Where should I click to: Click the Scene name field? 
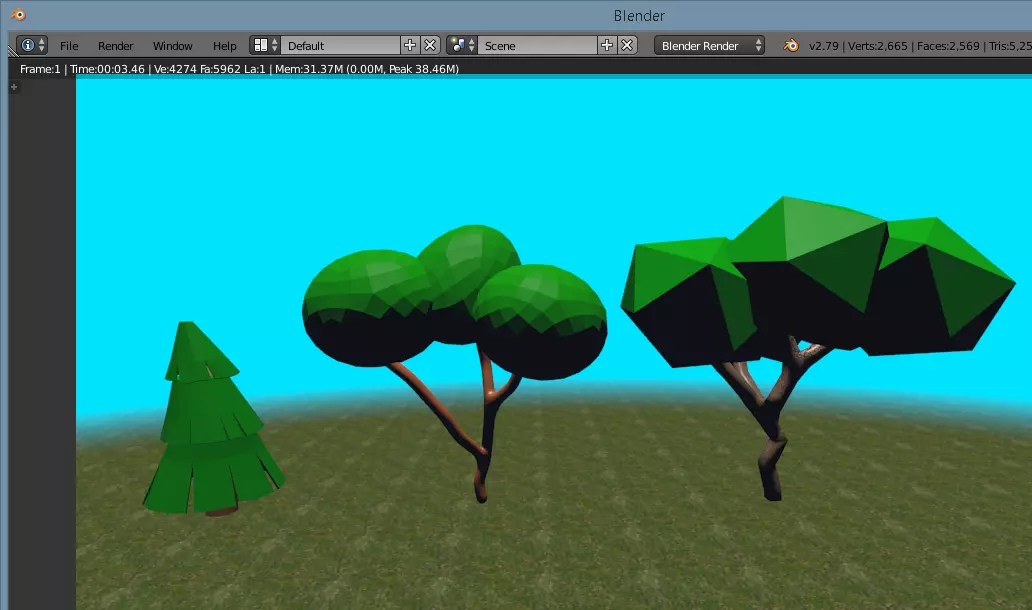[x=538, y=45]
